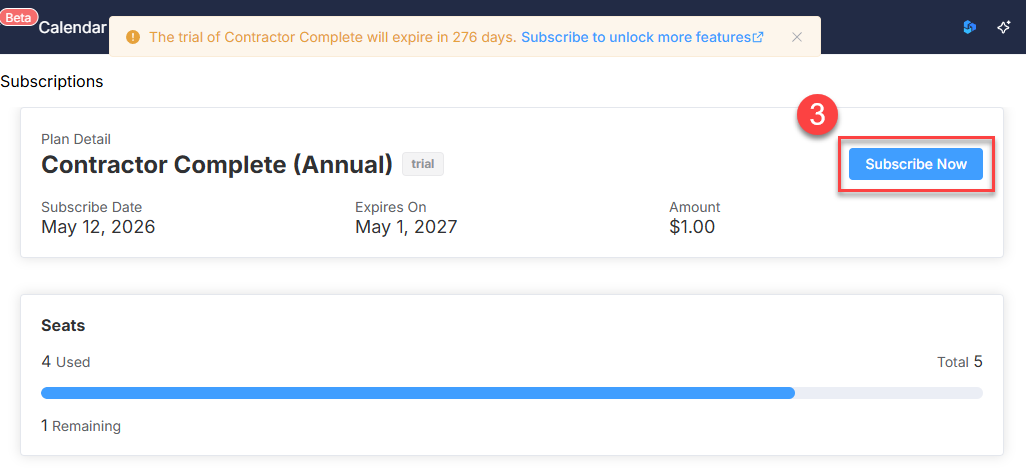The image size is (1026, 470).
Task: Click the orange warning icon in trial banner
Action: pyautogui.click(x=133, y=37)
